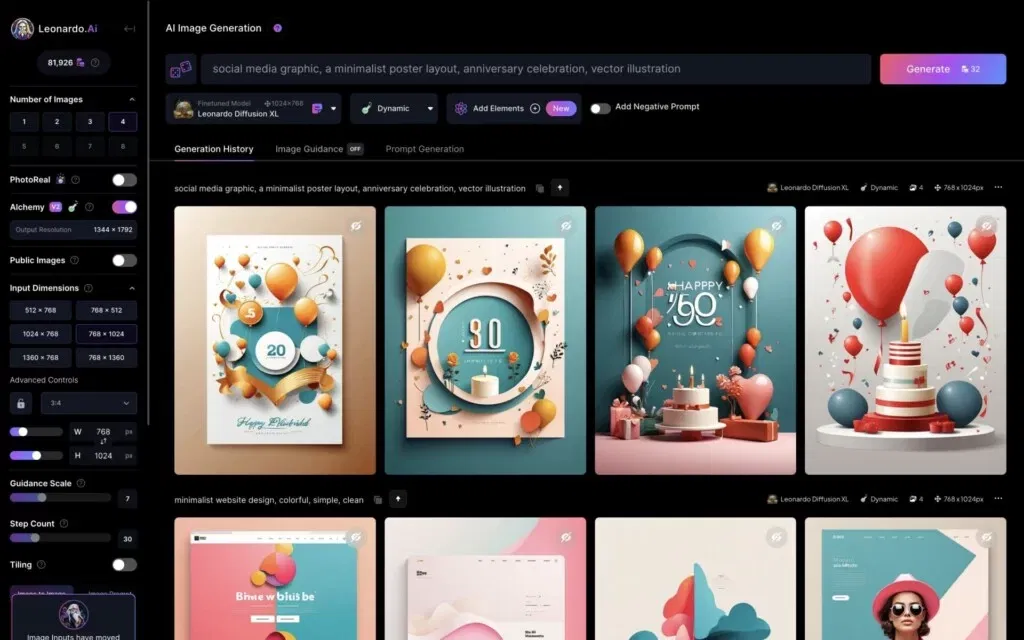Viewport: 1024px width, 640px height.
Task: Enable the PhotoReal toggle
Action: (x=124, y=180)
